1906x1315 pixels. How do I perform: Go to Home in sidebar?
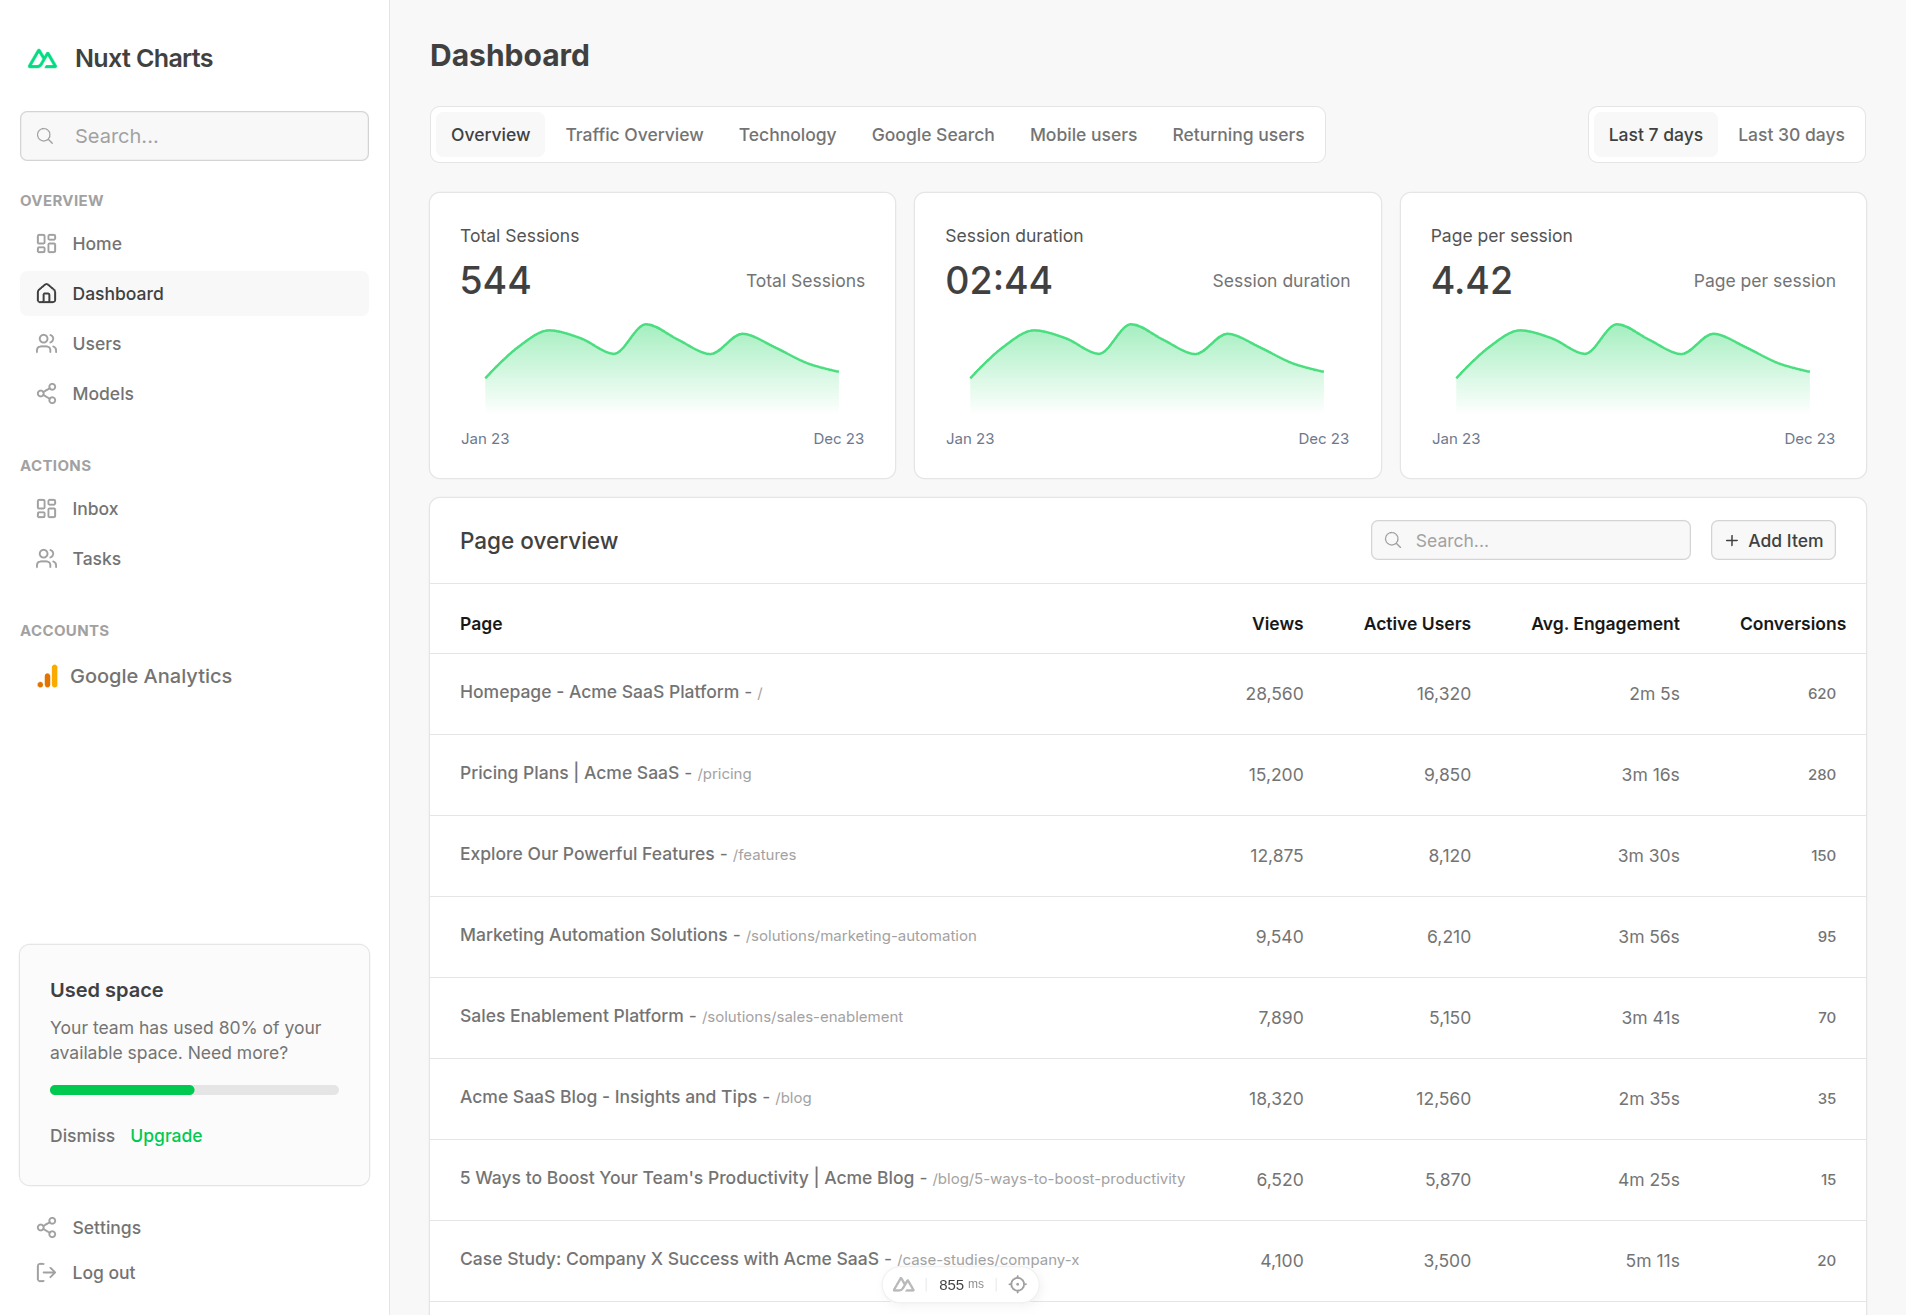click(194, 244)
